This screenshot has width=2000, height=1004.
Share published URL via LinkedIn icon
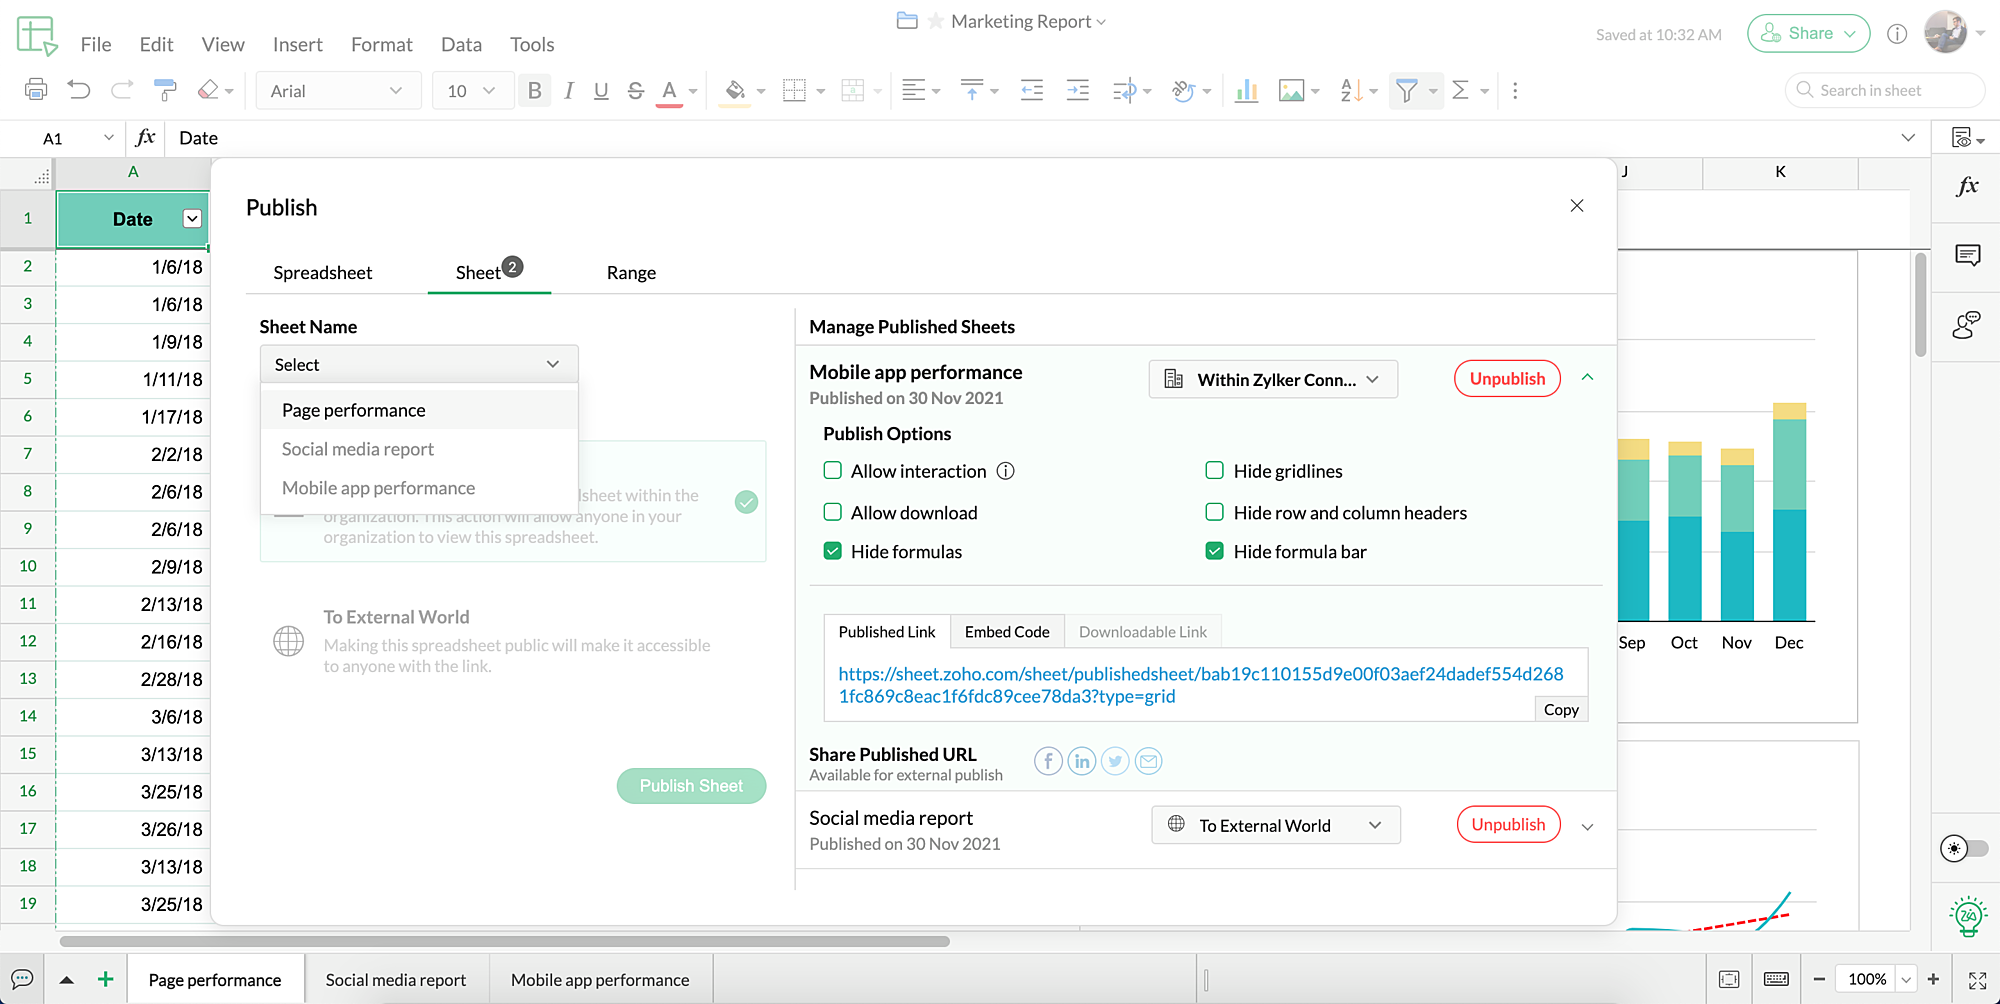click(x=1081, y=762)
